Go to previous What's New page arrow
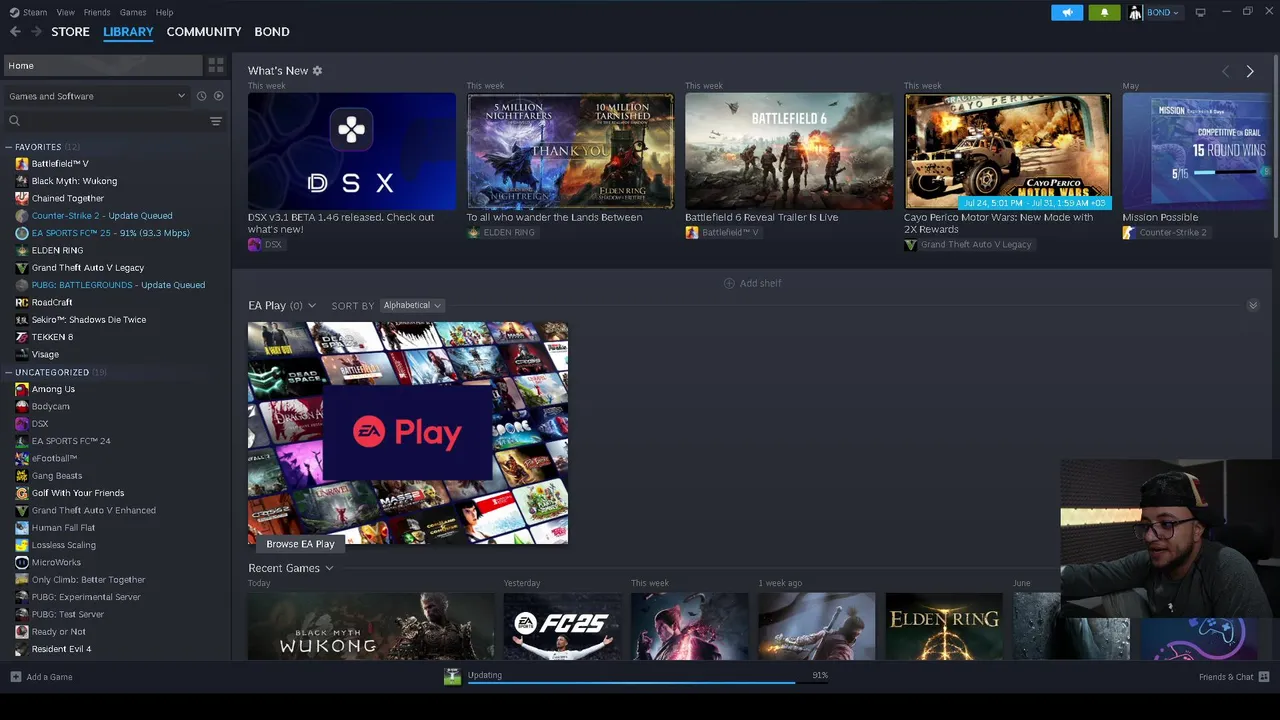Image resolution: width=1280 pixels, height=720 pixels. click(1225, 71)
